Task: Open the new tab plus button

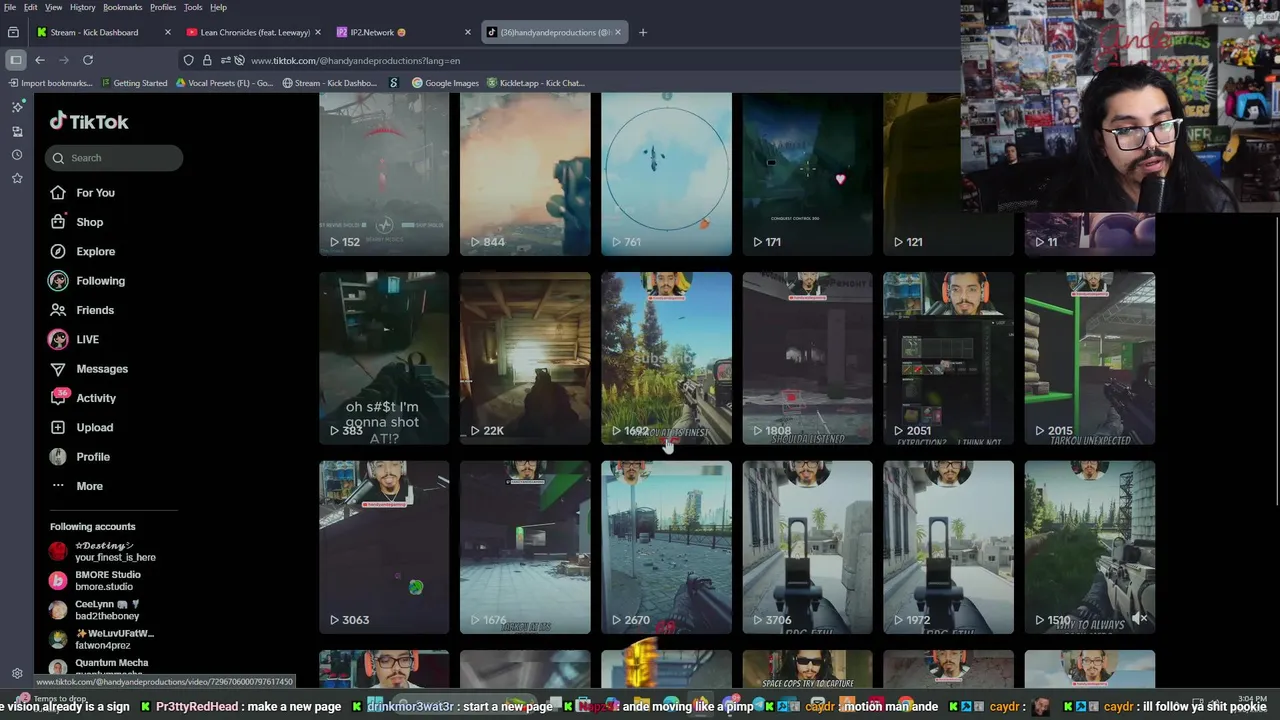Action: (x=643, y=32)
